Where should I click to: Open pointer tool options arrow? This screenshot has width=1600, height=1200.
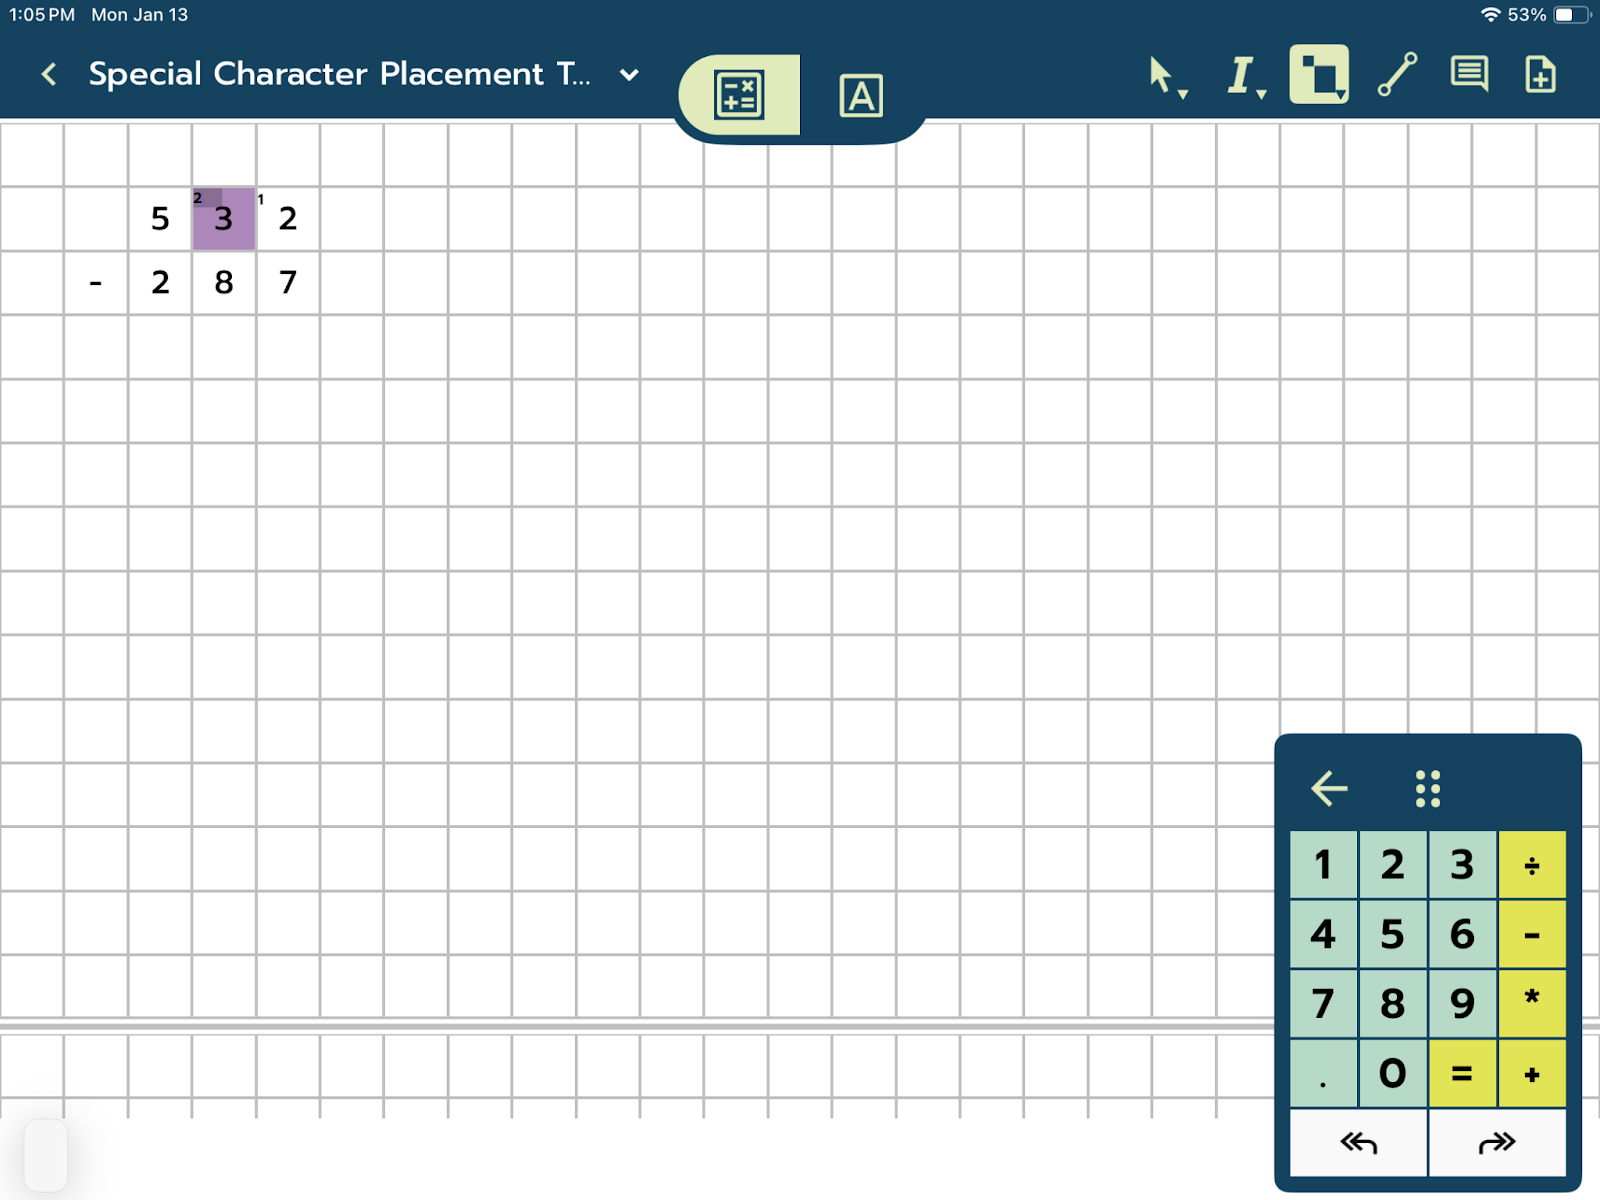tap(1183, 94)
